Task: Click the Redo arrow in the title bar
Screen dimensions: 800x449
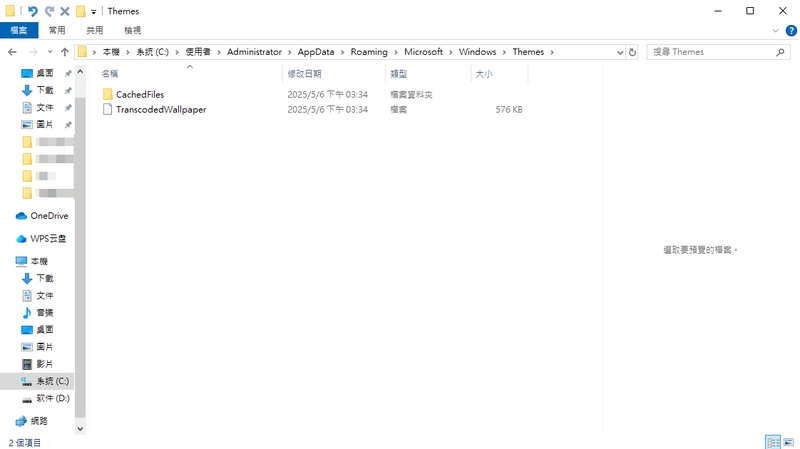Action: 49,11
